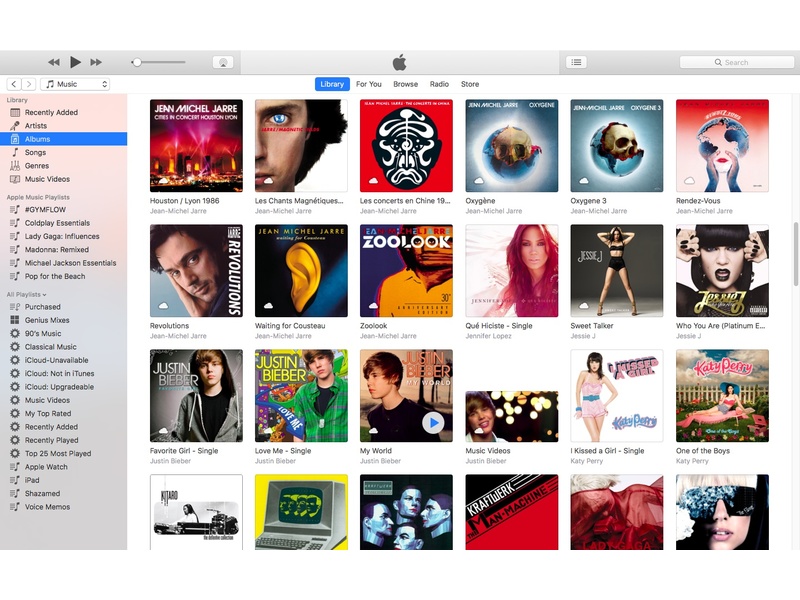The width and height of the screenshot is (800, 600).
Task: Open the Voice Memos playlist
Action: point(63,507)
